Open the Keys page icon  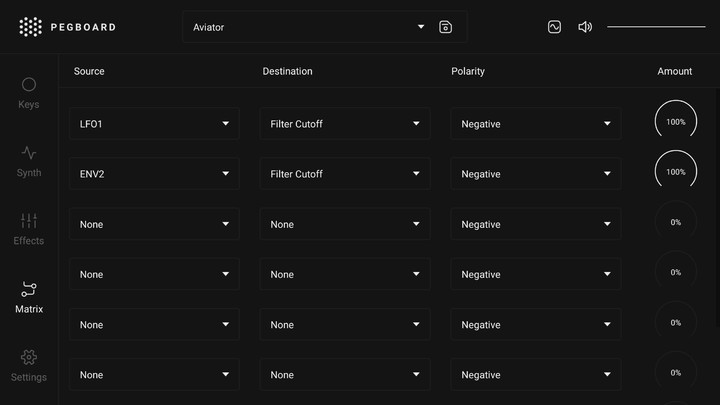(29, 85)
